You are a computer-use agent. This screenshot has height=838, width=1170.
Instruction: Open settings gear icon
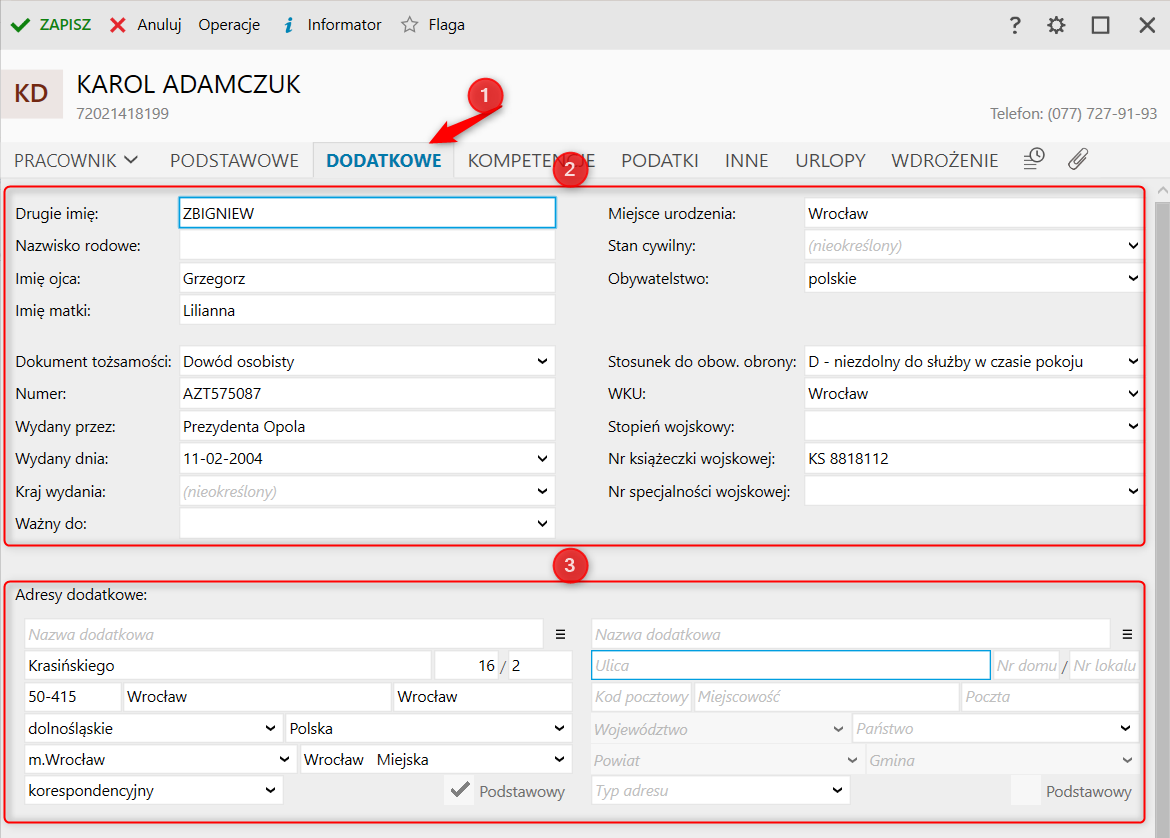click(x=1056, y=25)
